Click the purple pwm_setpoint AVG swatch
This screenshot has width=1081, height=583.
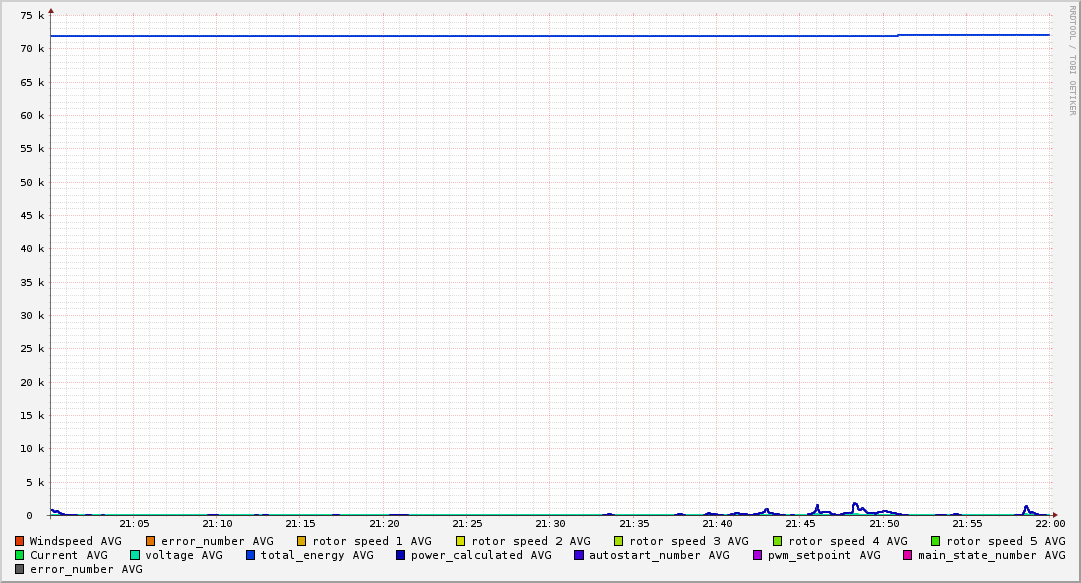click(757, 555)
